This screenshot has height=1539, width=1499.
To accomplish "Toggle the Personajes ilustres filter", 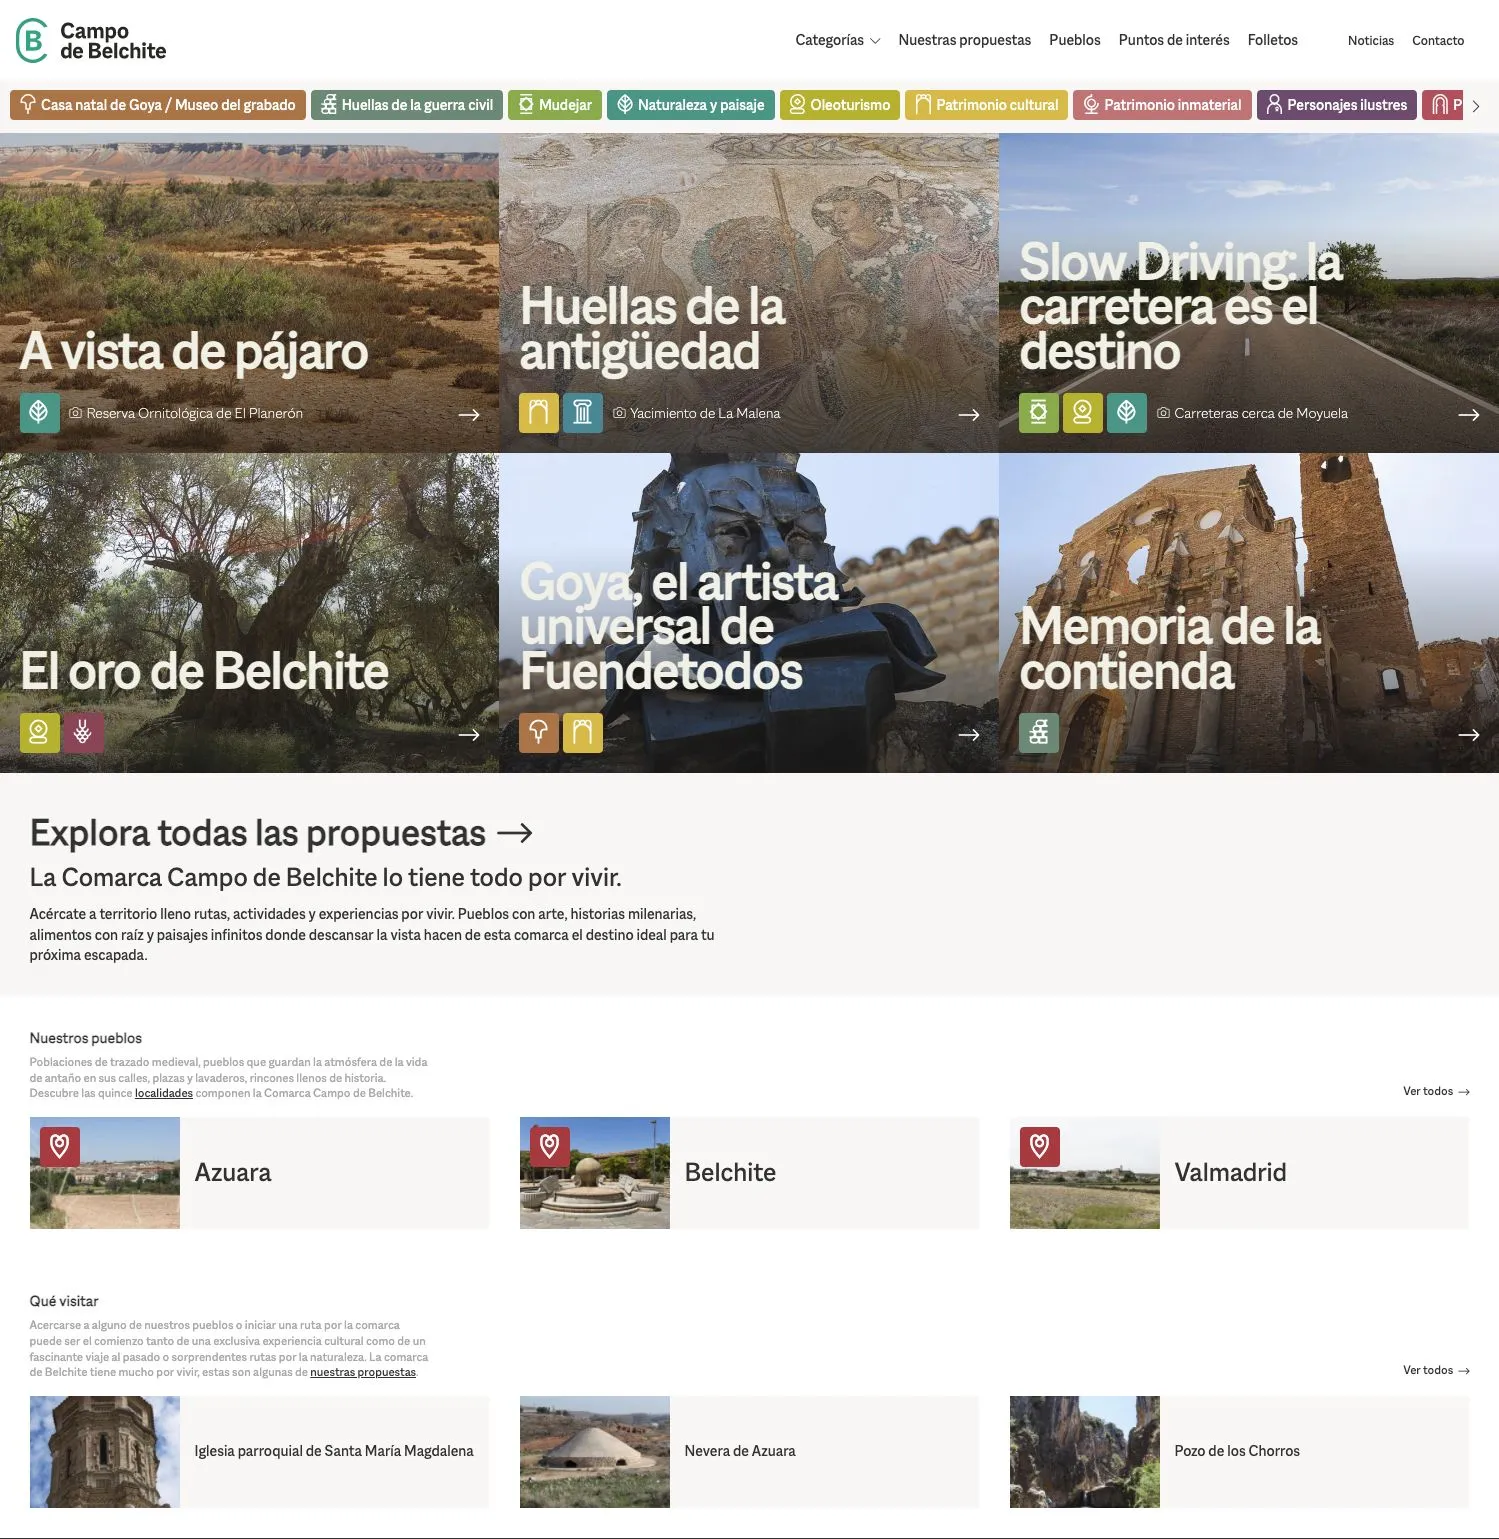I will (x=1336, y=104).
